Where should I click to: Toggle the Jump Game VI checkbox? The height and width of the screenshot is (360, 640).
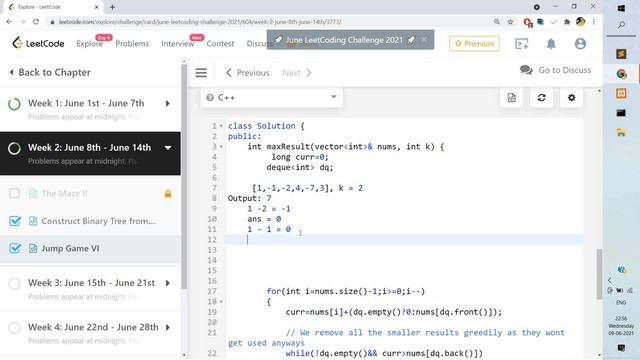(15, 248)
